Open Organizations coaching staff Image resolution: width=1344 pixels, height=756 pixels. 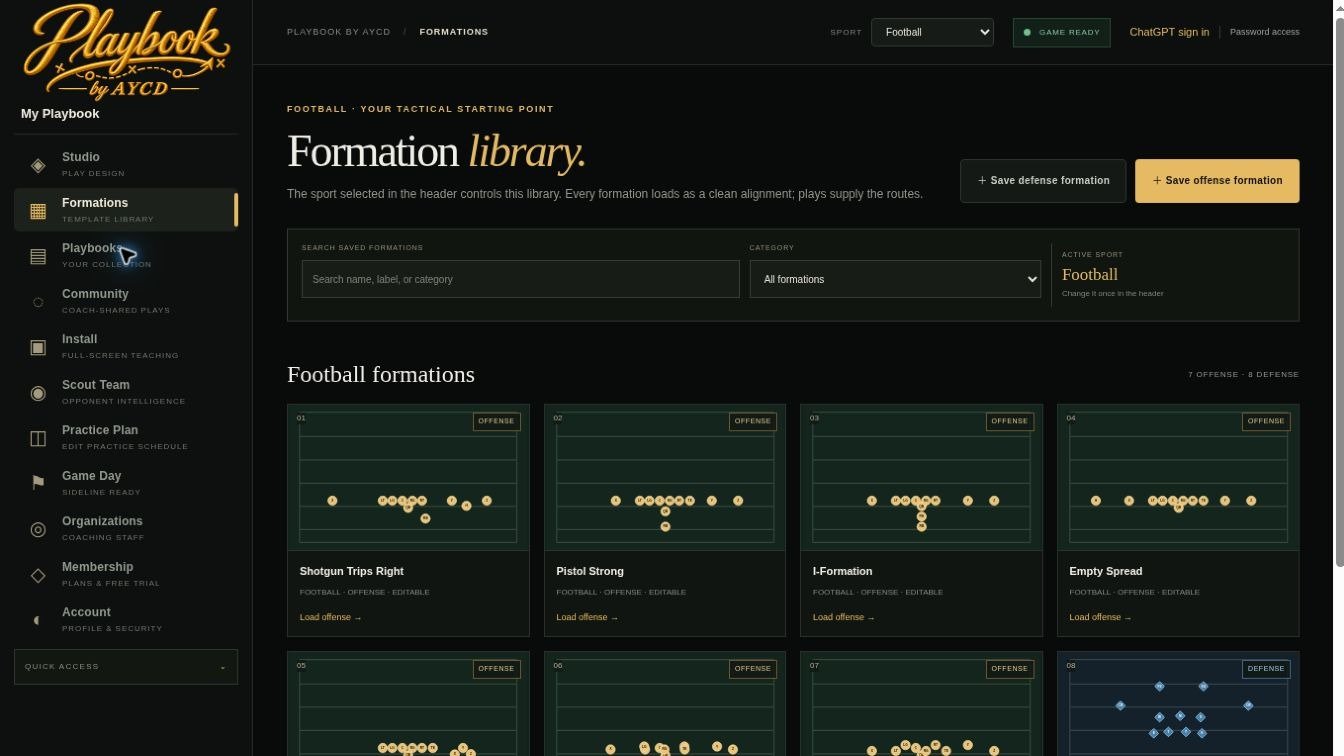point(126,529)
